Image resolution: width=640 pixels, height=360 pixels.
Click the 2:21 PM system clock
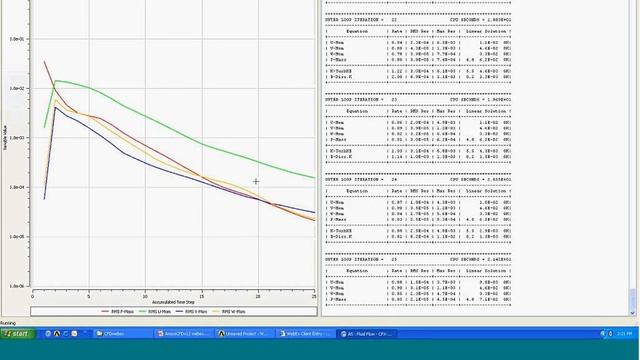tap(624, 333)
